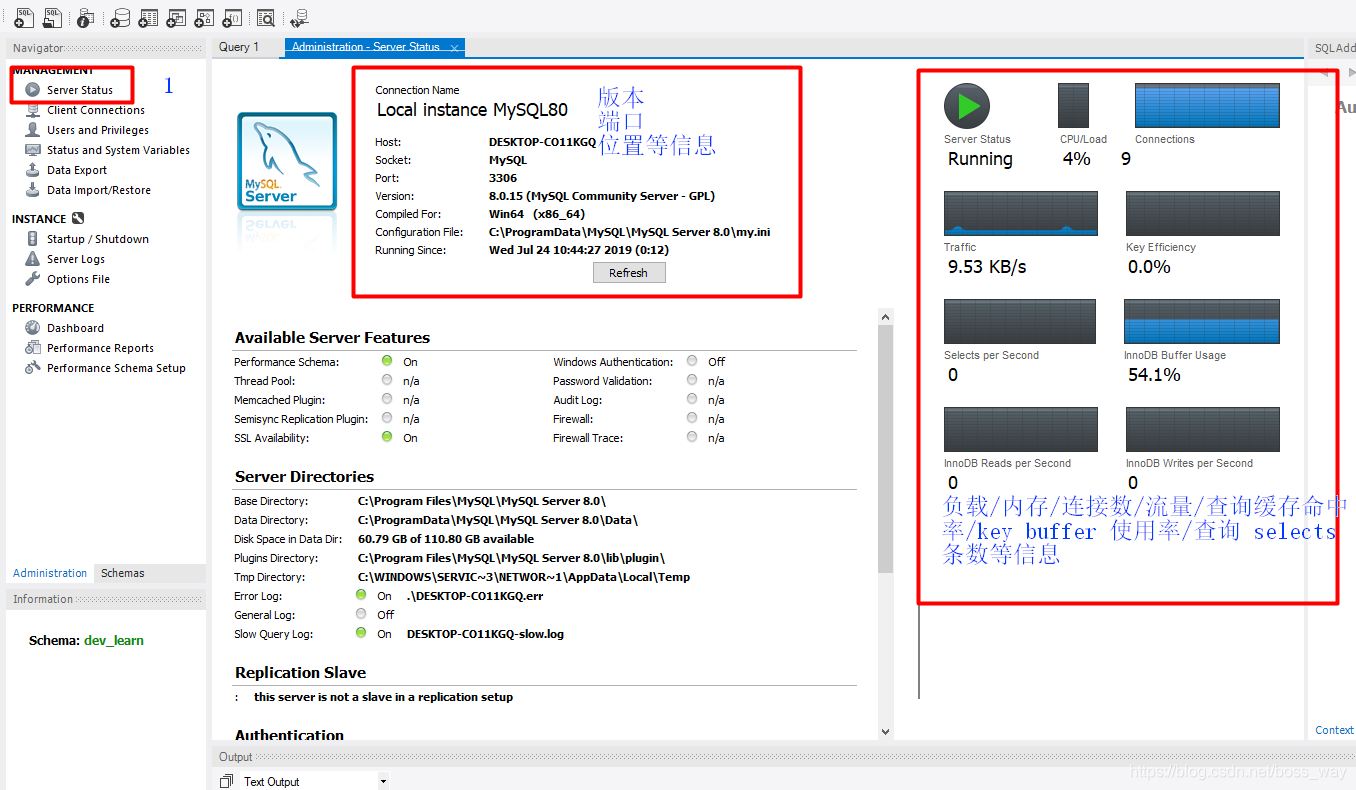Switch to the Schemas navigator tab
Image resolution: width=1356 pixels, height=790 pixels.
[123, 573]
